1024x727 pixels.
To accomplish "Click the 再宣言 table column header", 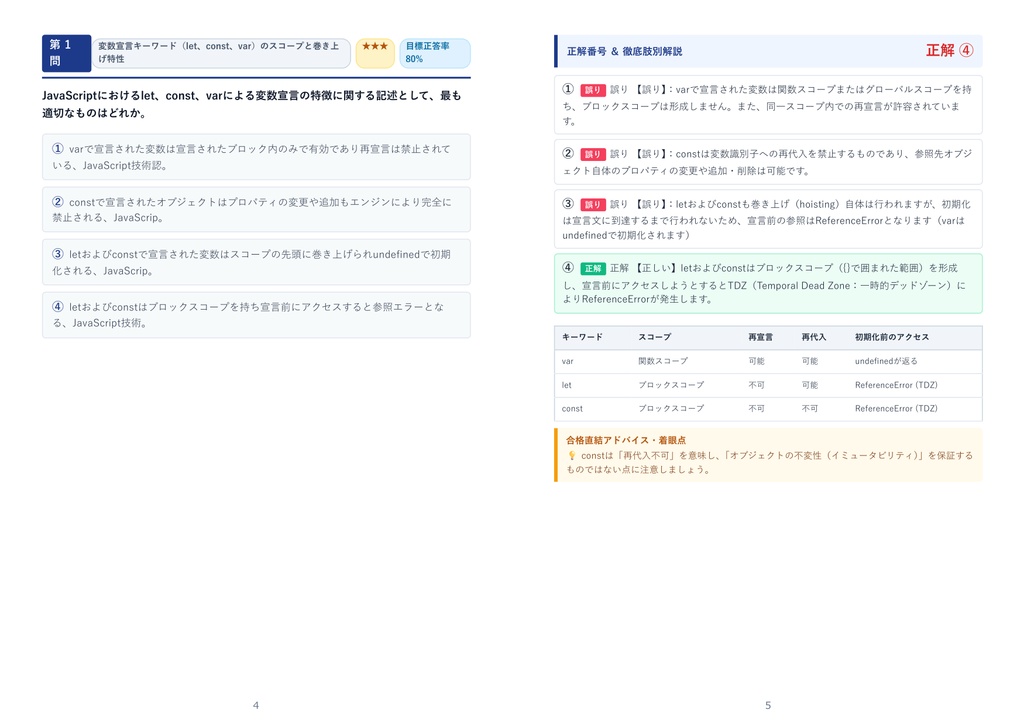I will pyautogui.click(x=760, y=337).
